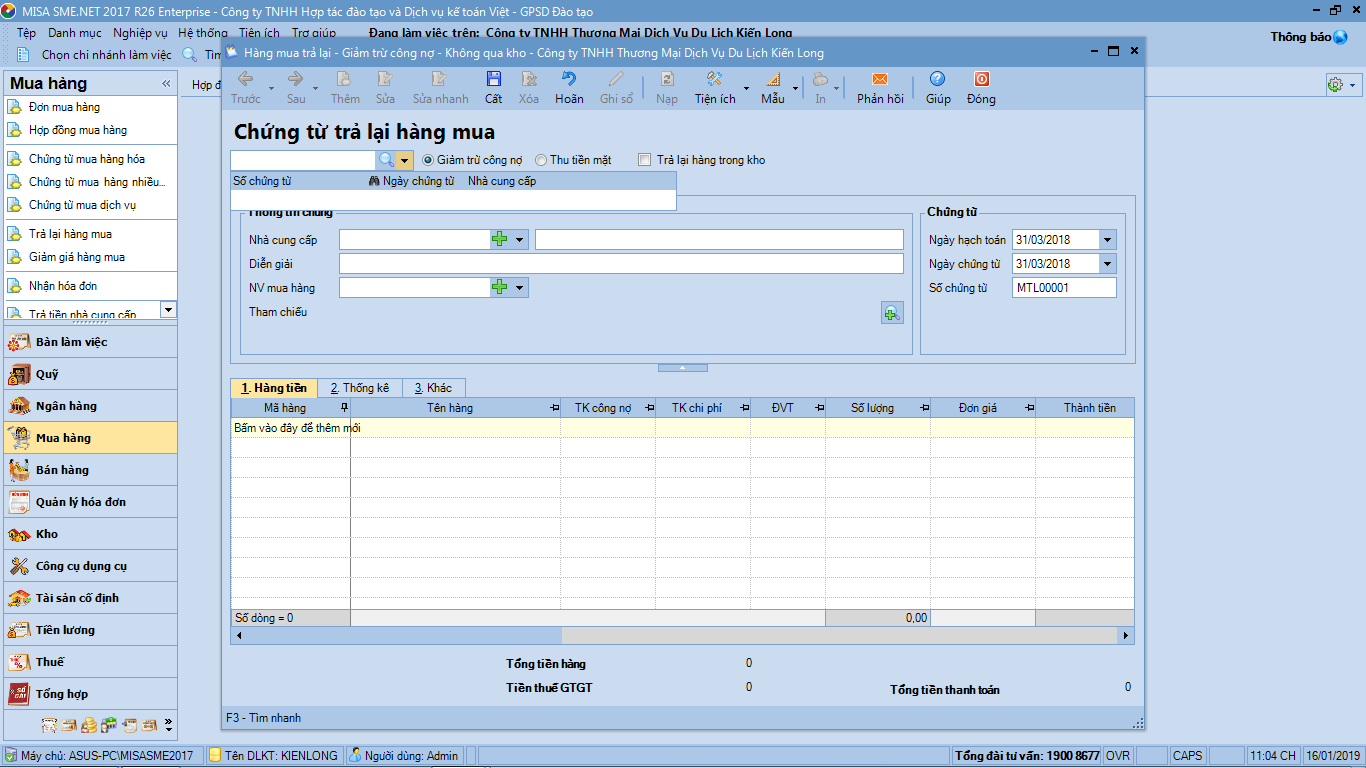Pin the Tên hàng column
This screenshot has width=1366, height=768.
pos(555,408)
